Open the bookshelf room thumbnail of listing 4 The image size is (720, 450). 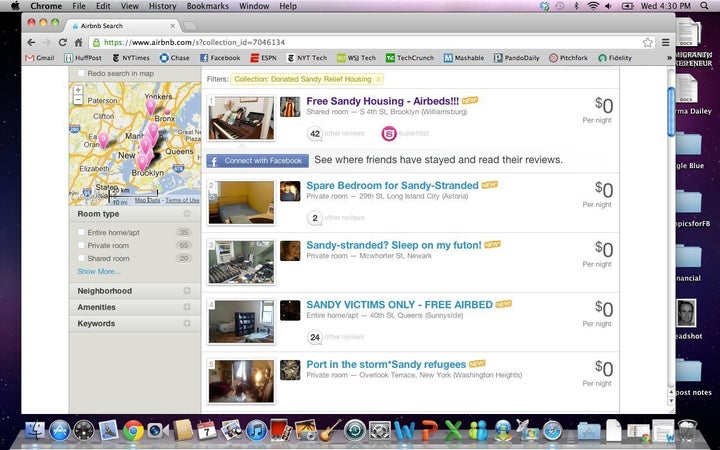pos(241,322)
